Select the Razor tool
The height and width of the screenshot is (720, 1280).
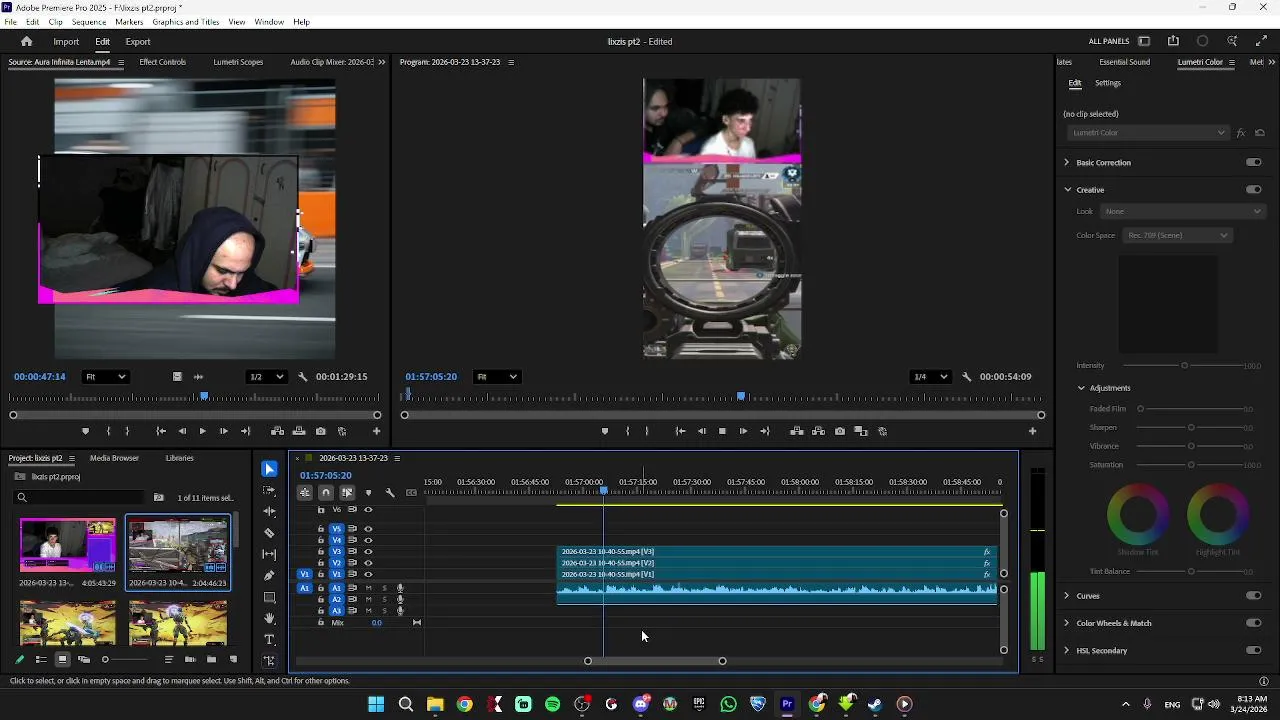[x=269, y=533]
